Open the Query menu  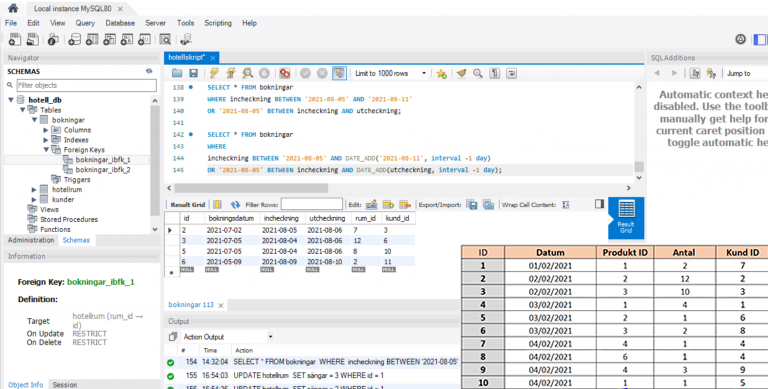tap(85, 23)
